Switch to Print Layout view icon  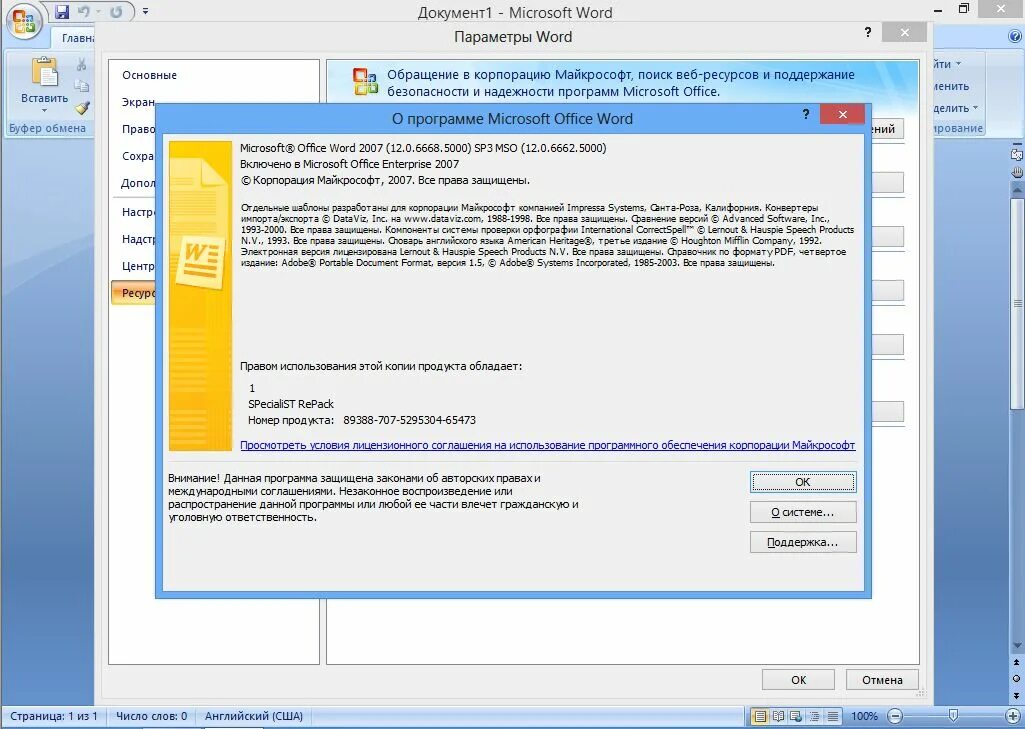click(x=760, y=716)
